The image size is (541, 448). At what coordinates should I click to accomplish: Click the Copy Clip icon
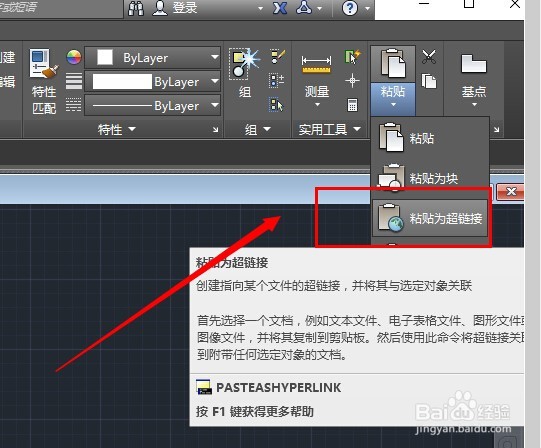click(429, 81)
